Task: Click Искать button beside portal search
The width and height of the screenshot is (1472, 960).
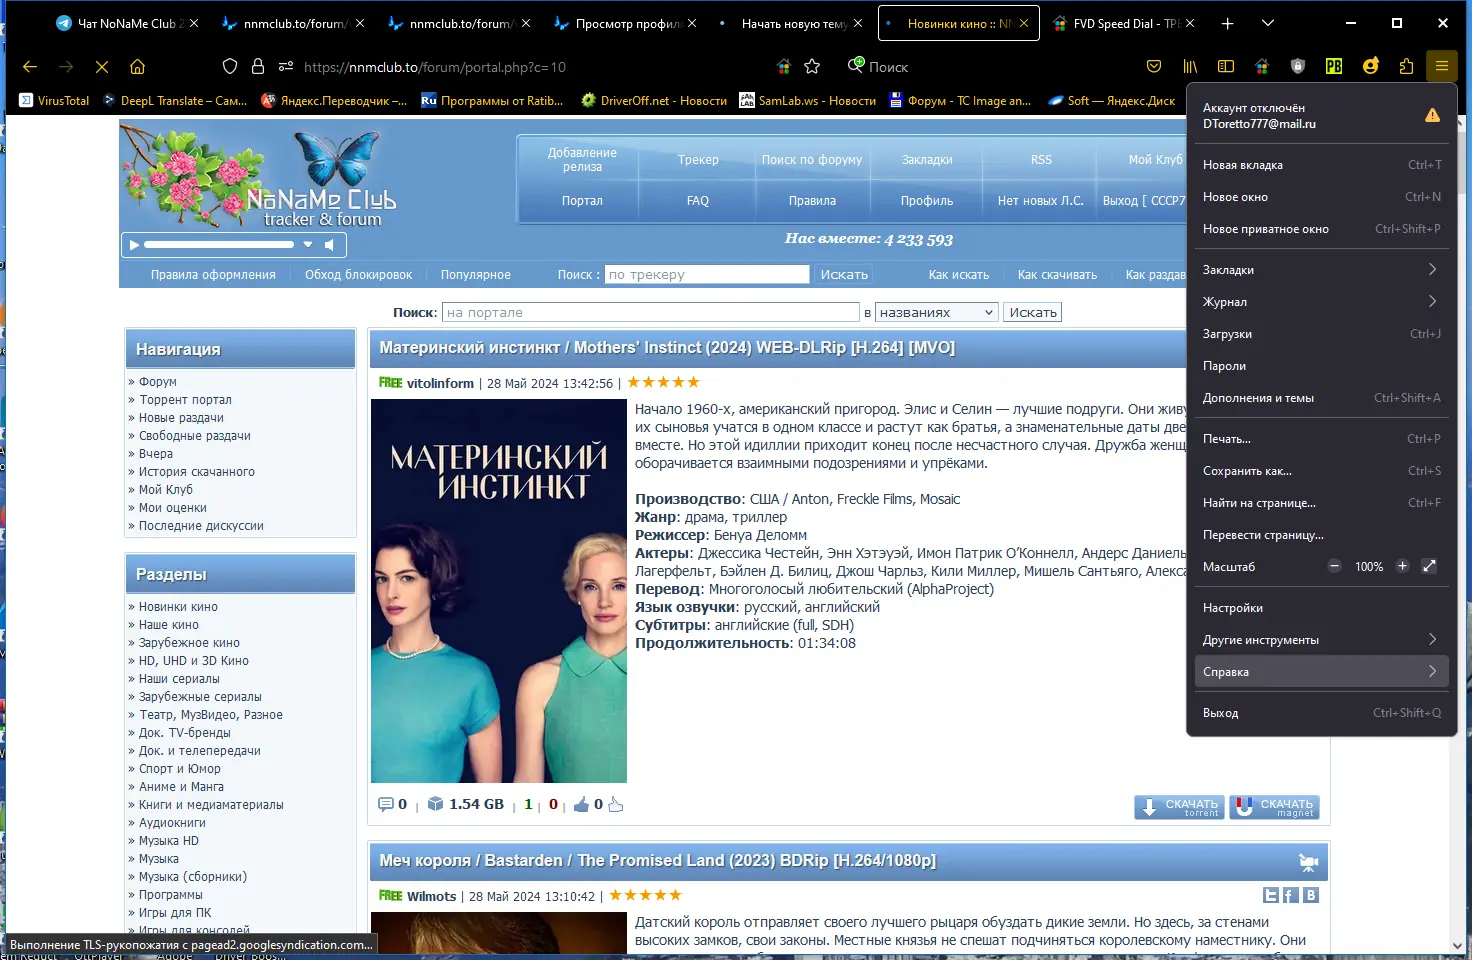Action: [x=1032, y=313]
